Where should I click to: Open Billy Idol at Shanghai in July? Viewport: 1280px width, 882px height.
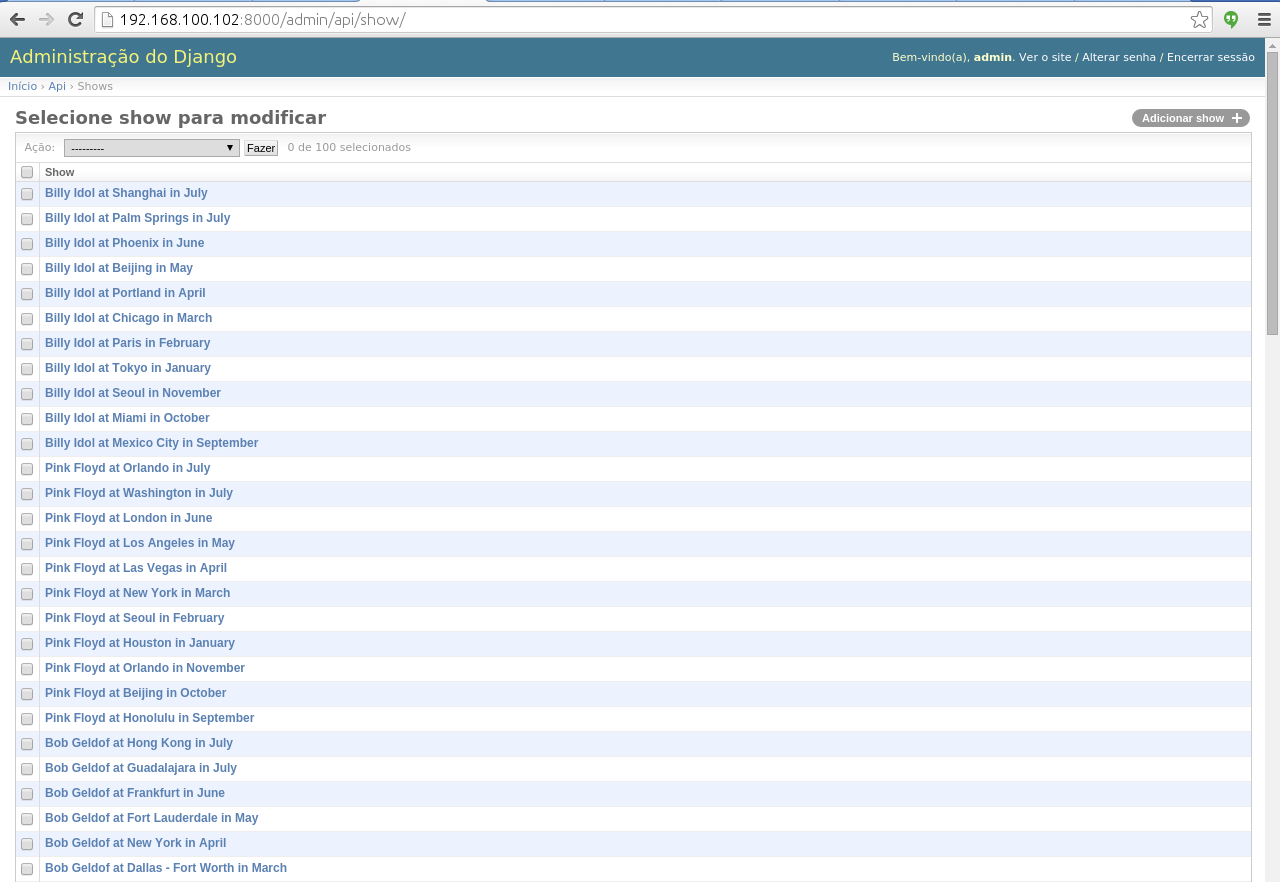tap(126, 193)
